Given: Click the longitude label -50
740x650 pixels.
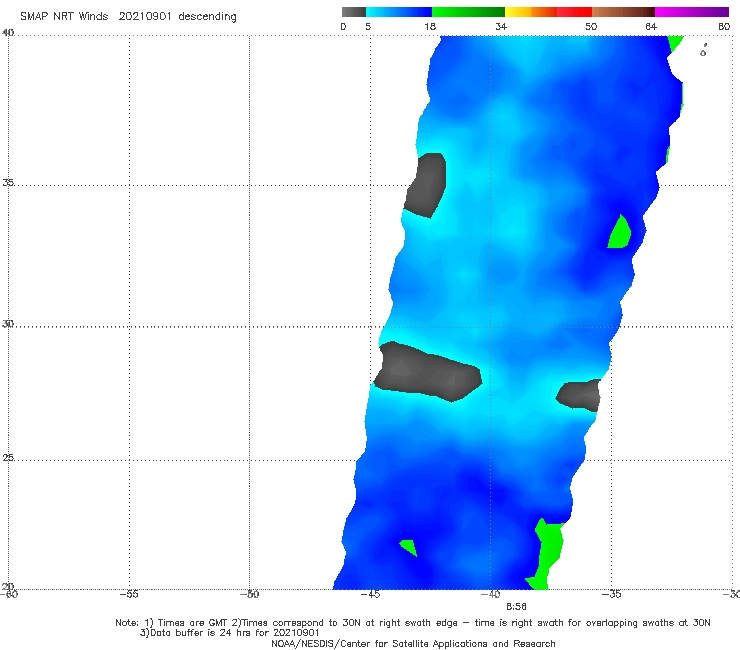Looking at the screenshot, I should pyautogui.click(x=249, y=594).
